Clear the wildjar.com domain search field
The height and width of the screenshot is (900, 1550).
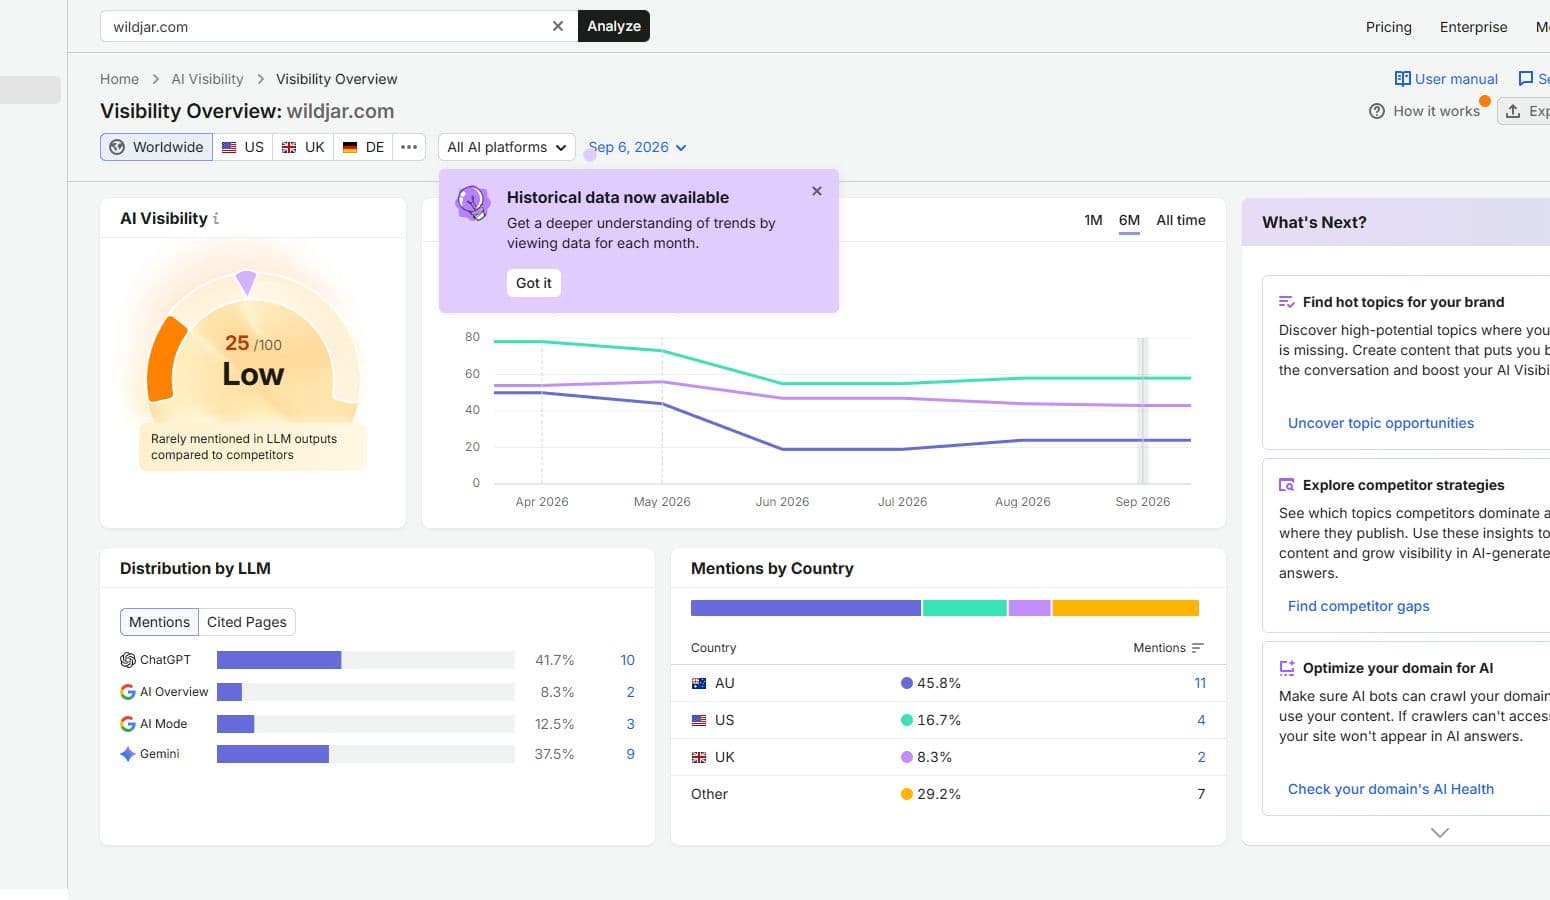(x=558, y=26)
